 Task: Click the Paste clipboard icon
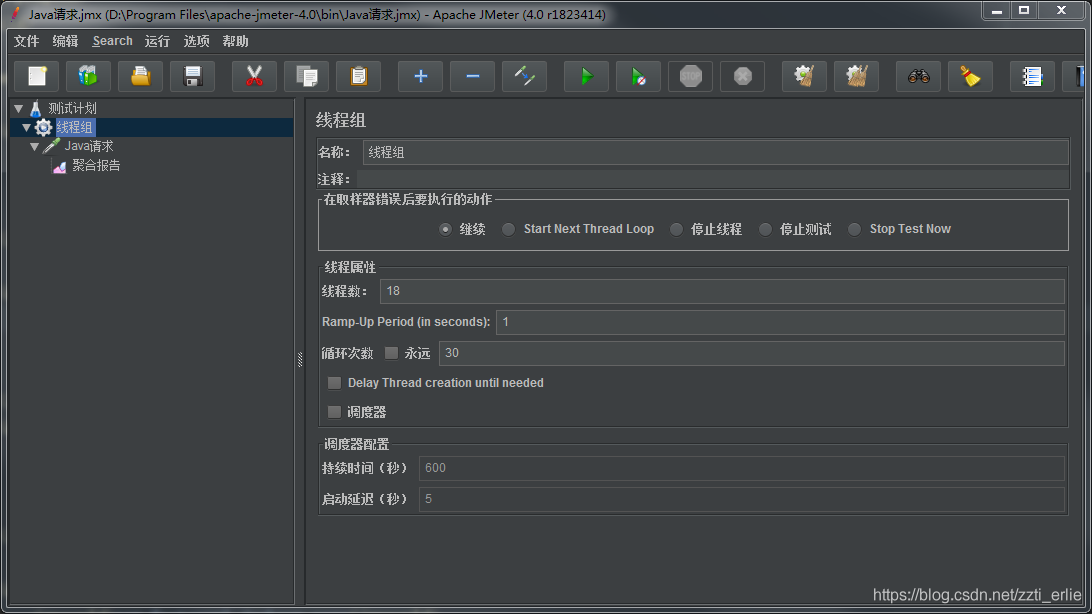358,76
